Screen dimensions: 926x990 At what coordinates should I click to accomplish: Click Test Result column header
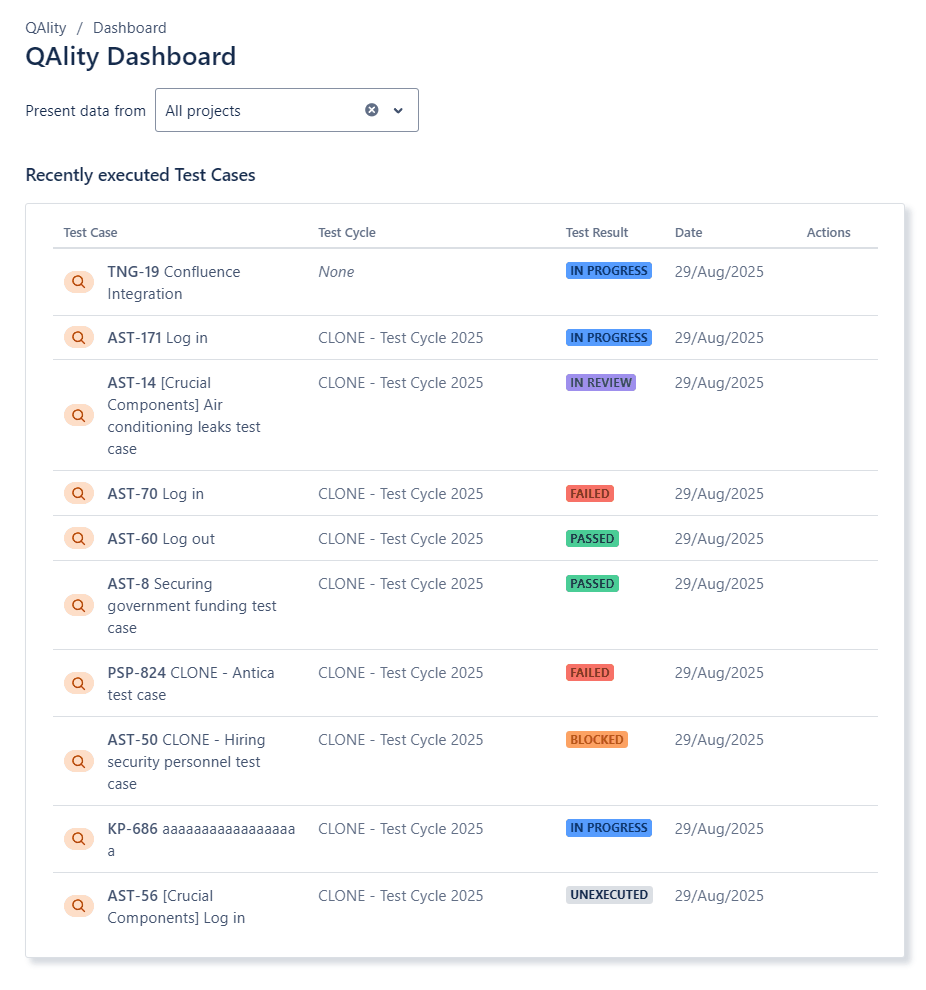click(x=597, y=232)
